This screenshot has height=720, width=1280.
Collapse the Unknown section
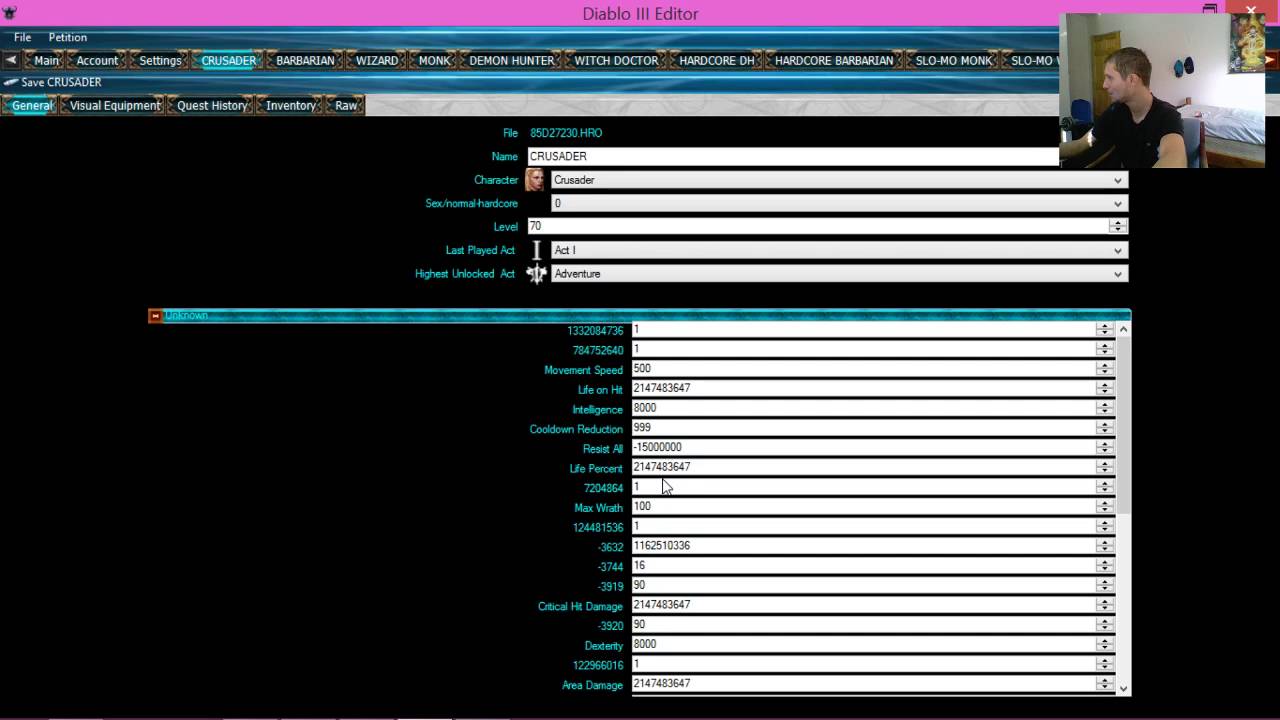[155, 316]
